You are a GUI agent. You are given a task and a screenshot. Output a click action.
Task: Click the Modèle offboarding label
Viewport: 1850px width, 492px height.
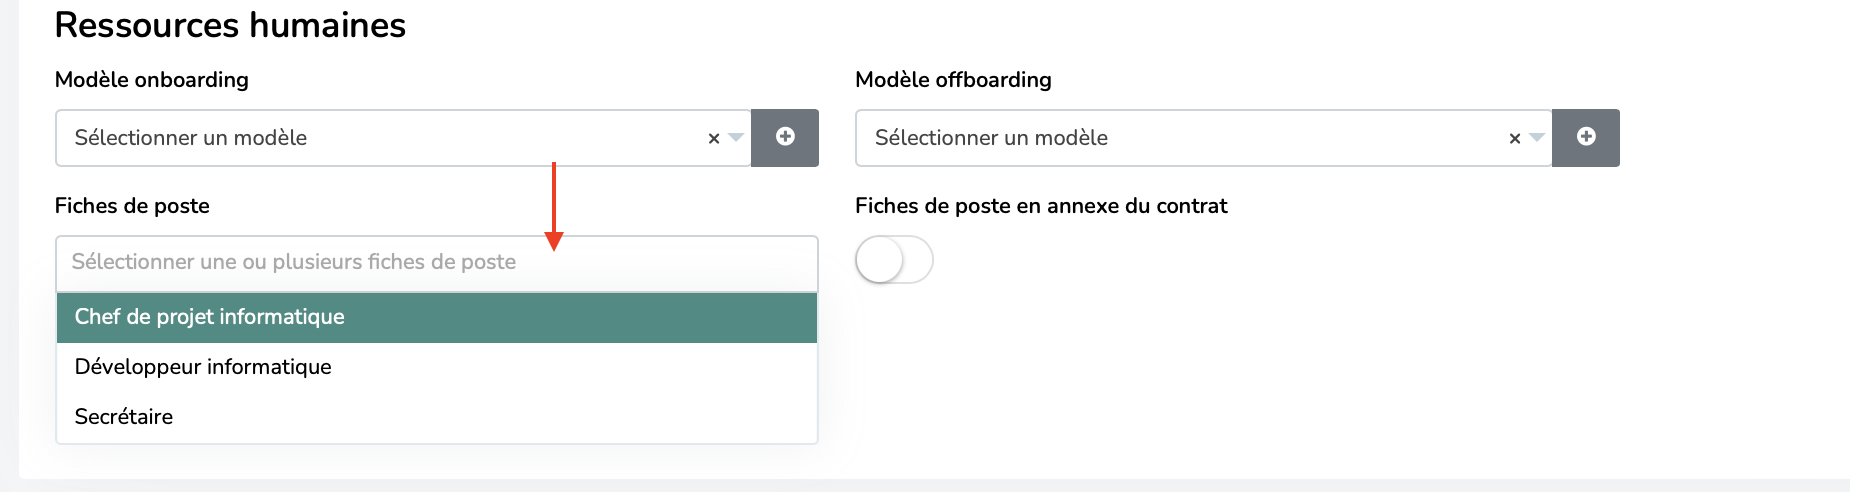[953, 80]
